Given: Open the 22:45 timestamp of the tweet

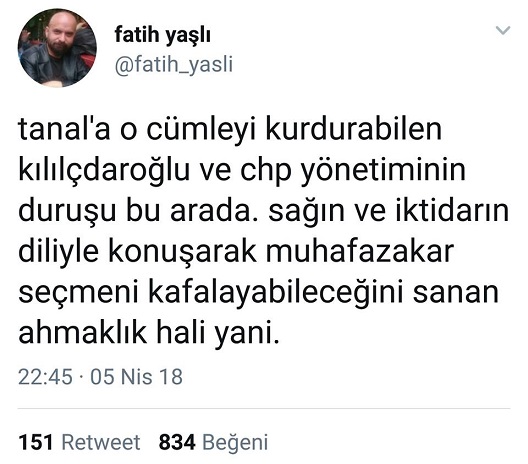Looking at the screenshot, I should (45, 376).
